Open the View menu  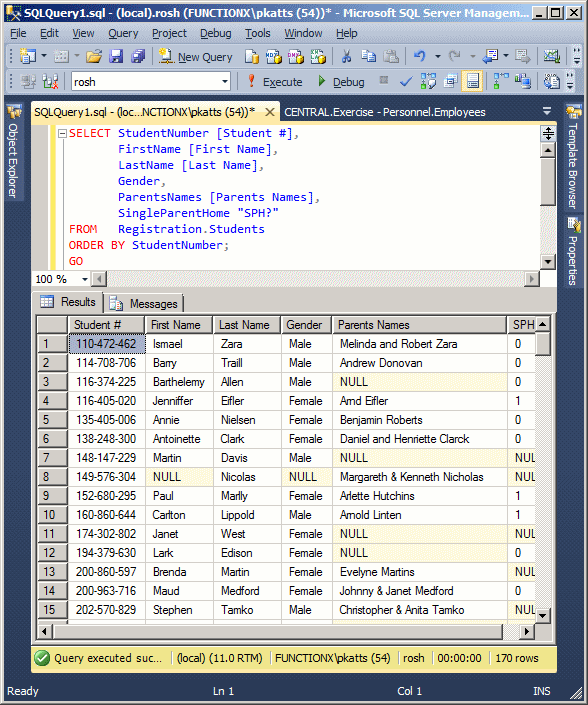click(83, 33)
